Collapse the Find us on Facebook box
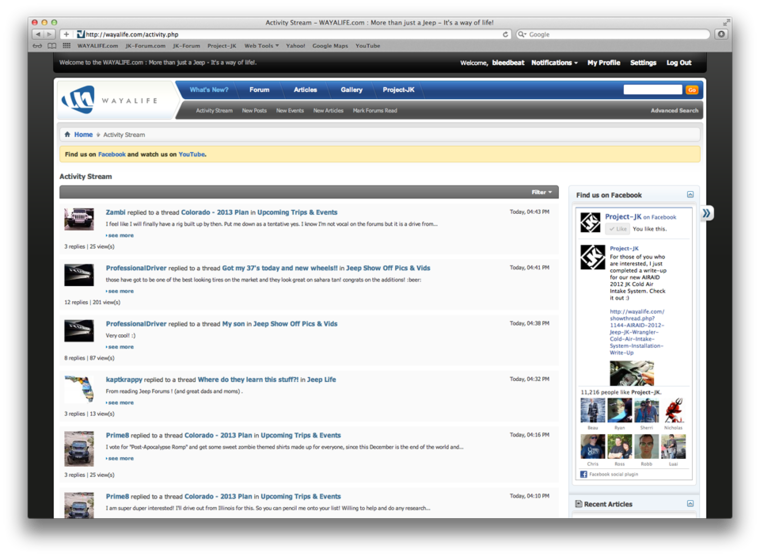The image size is (760, 557). coord(690,195)
